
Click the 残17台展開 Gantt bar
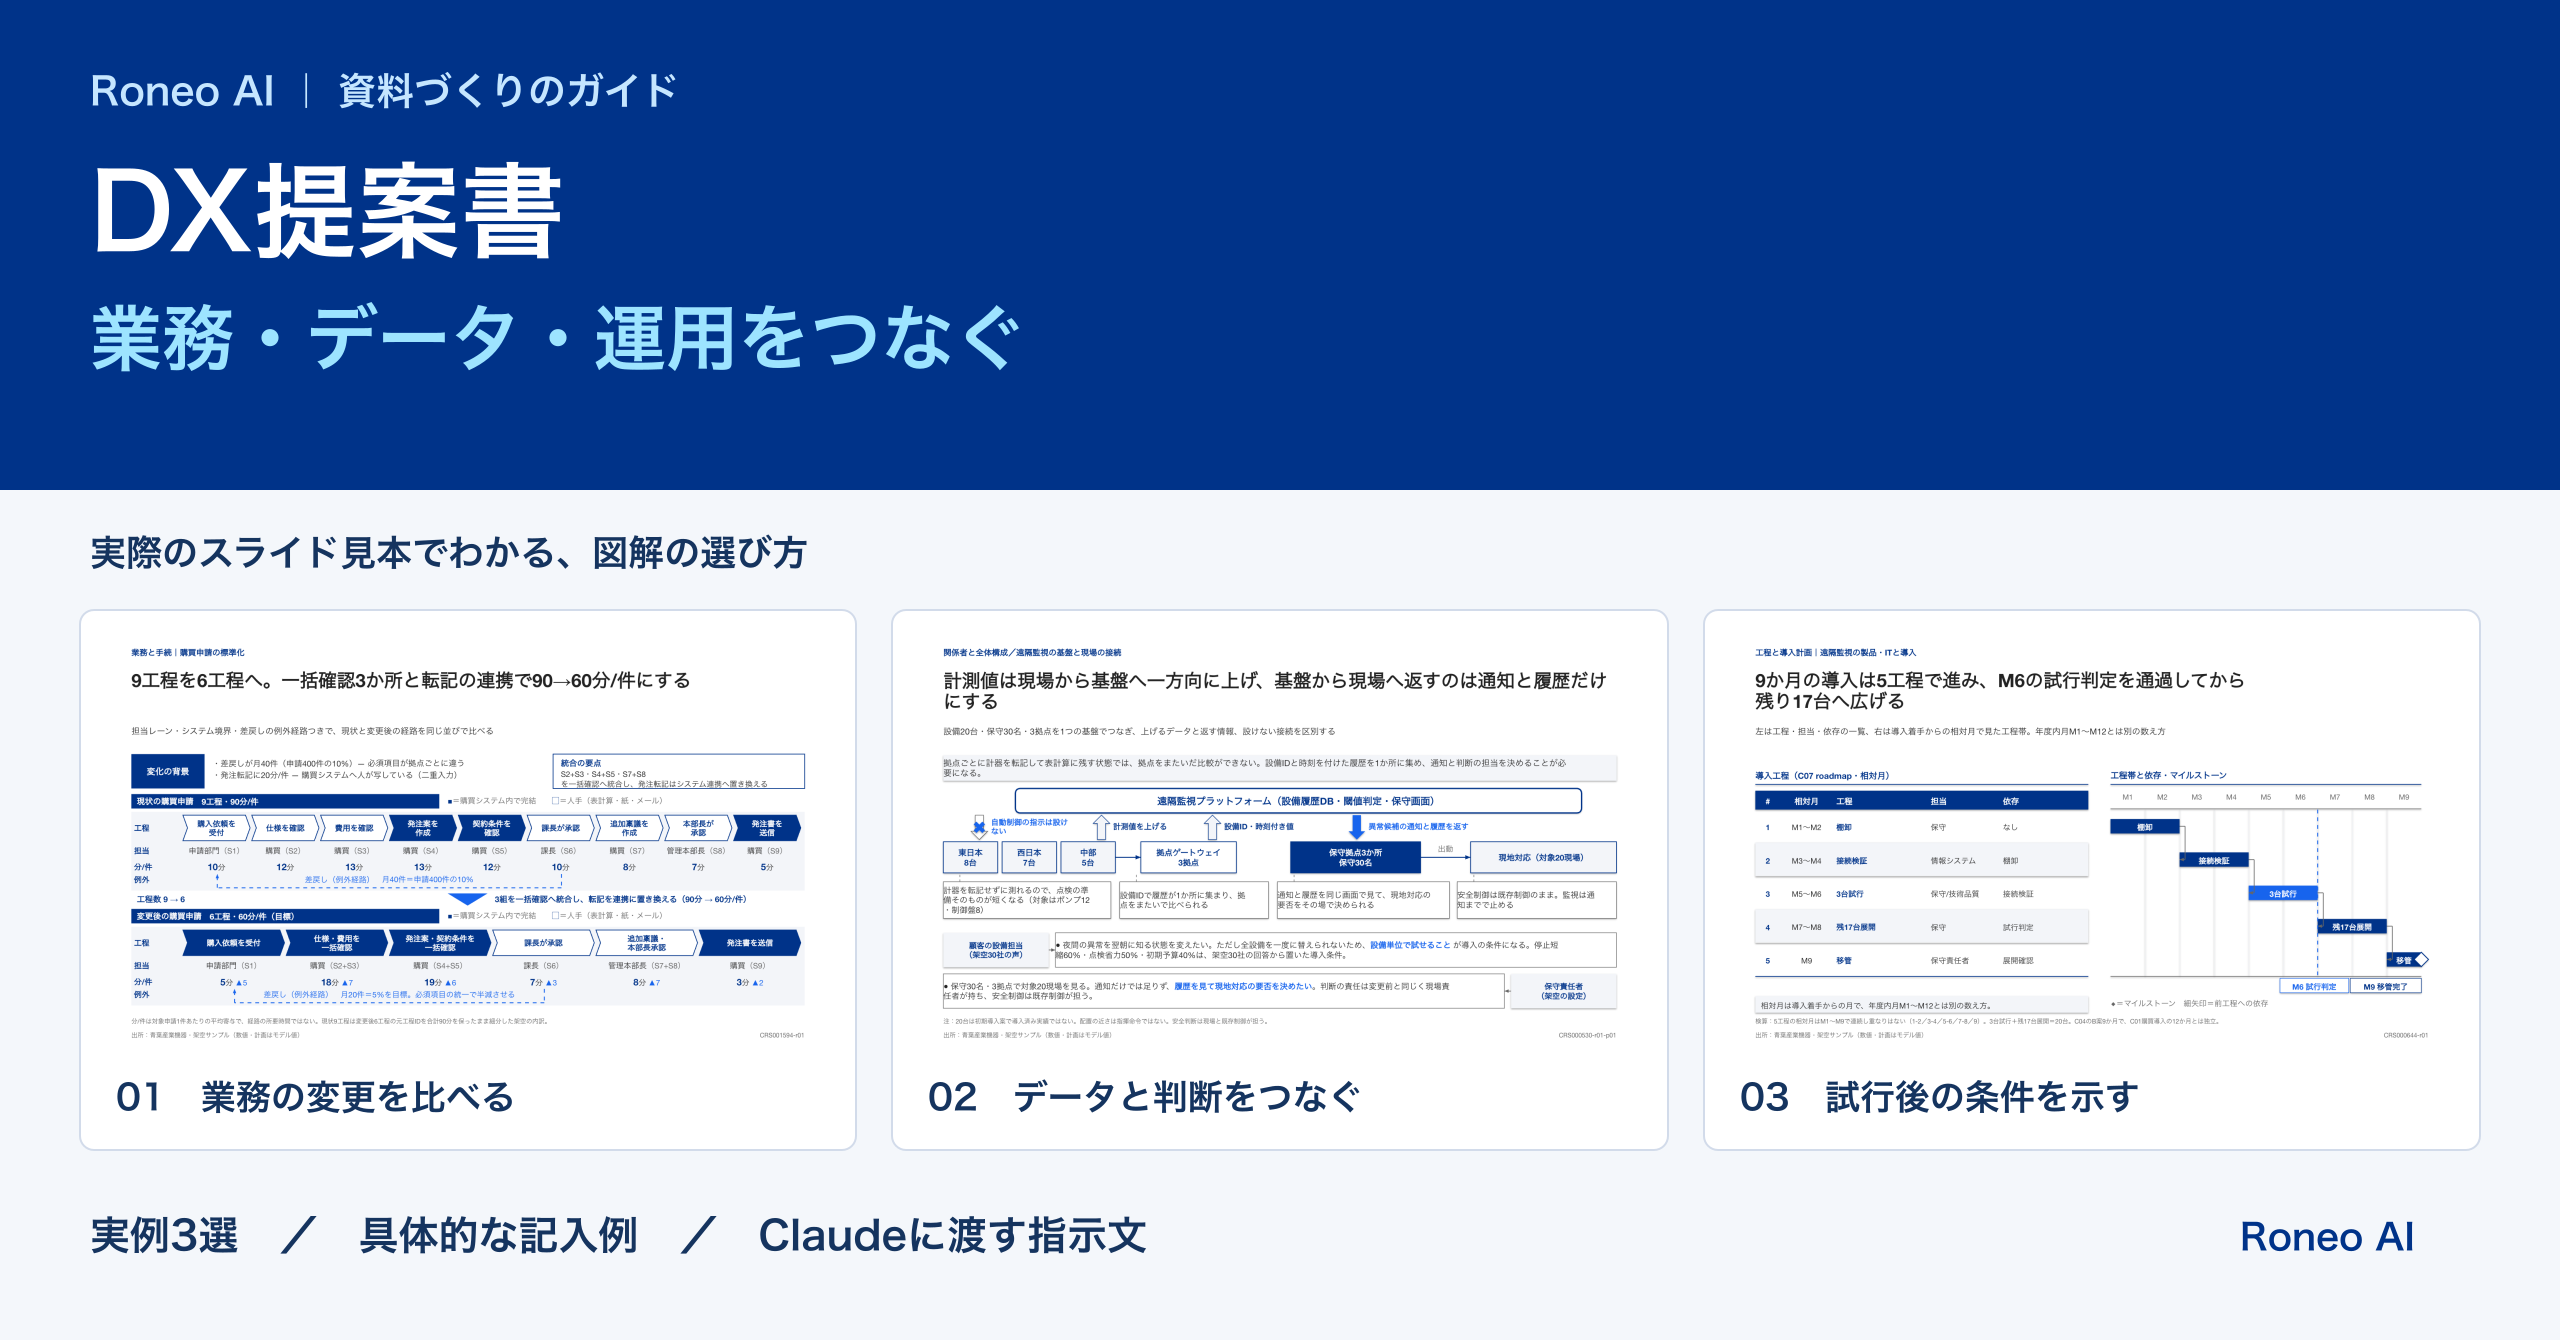click(2352, 927)
